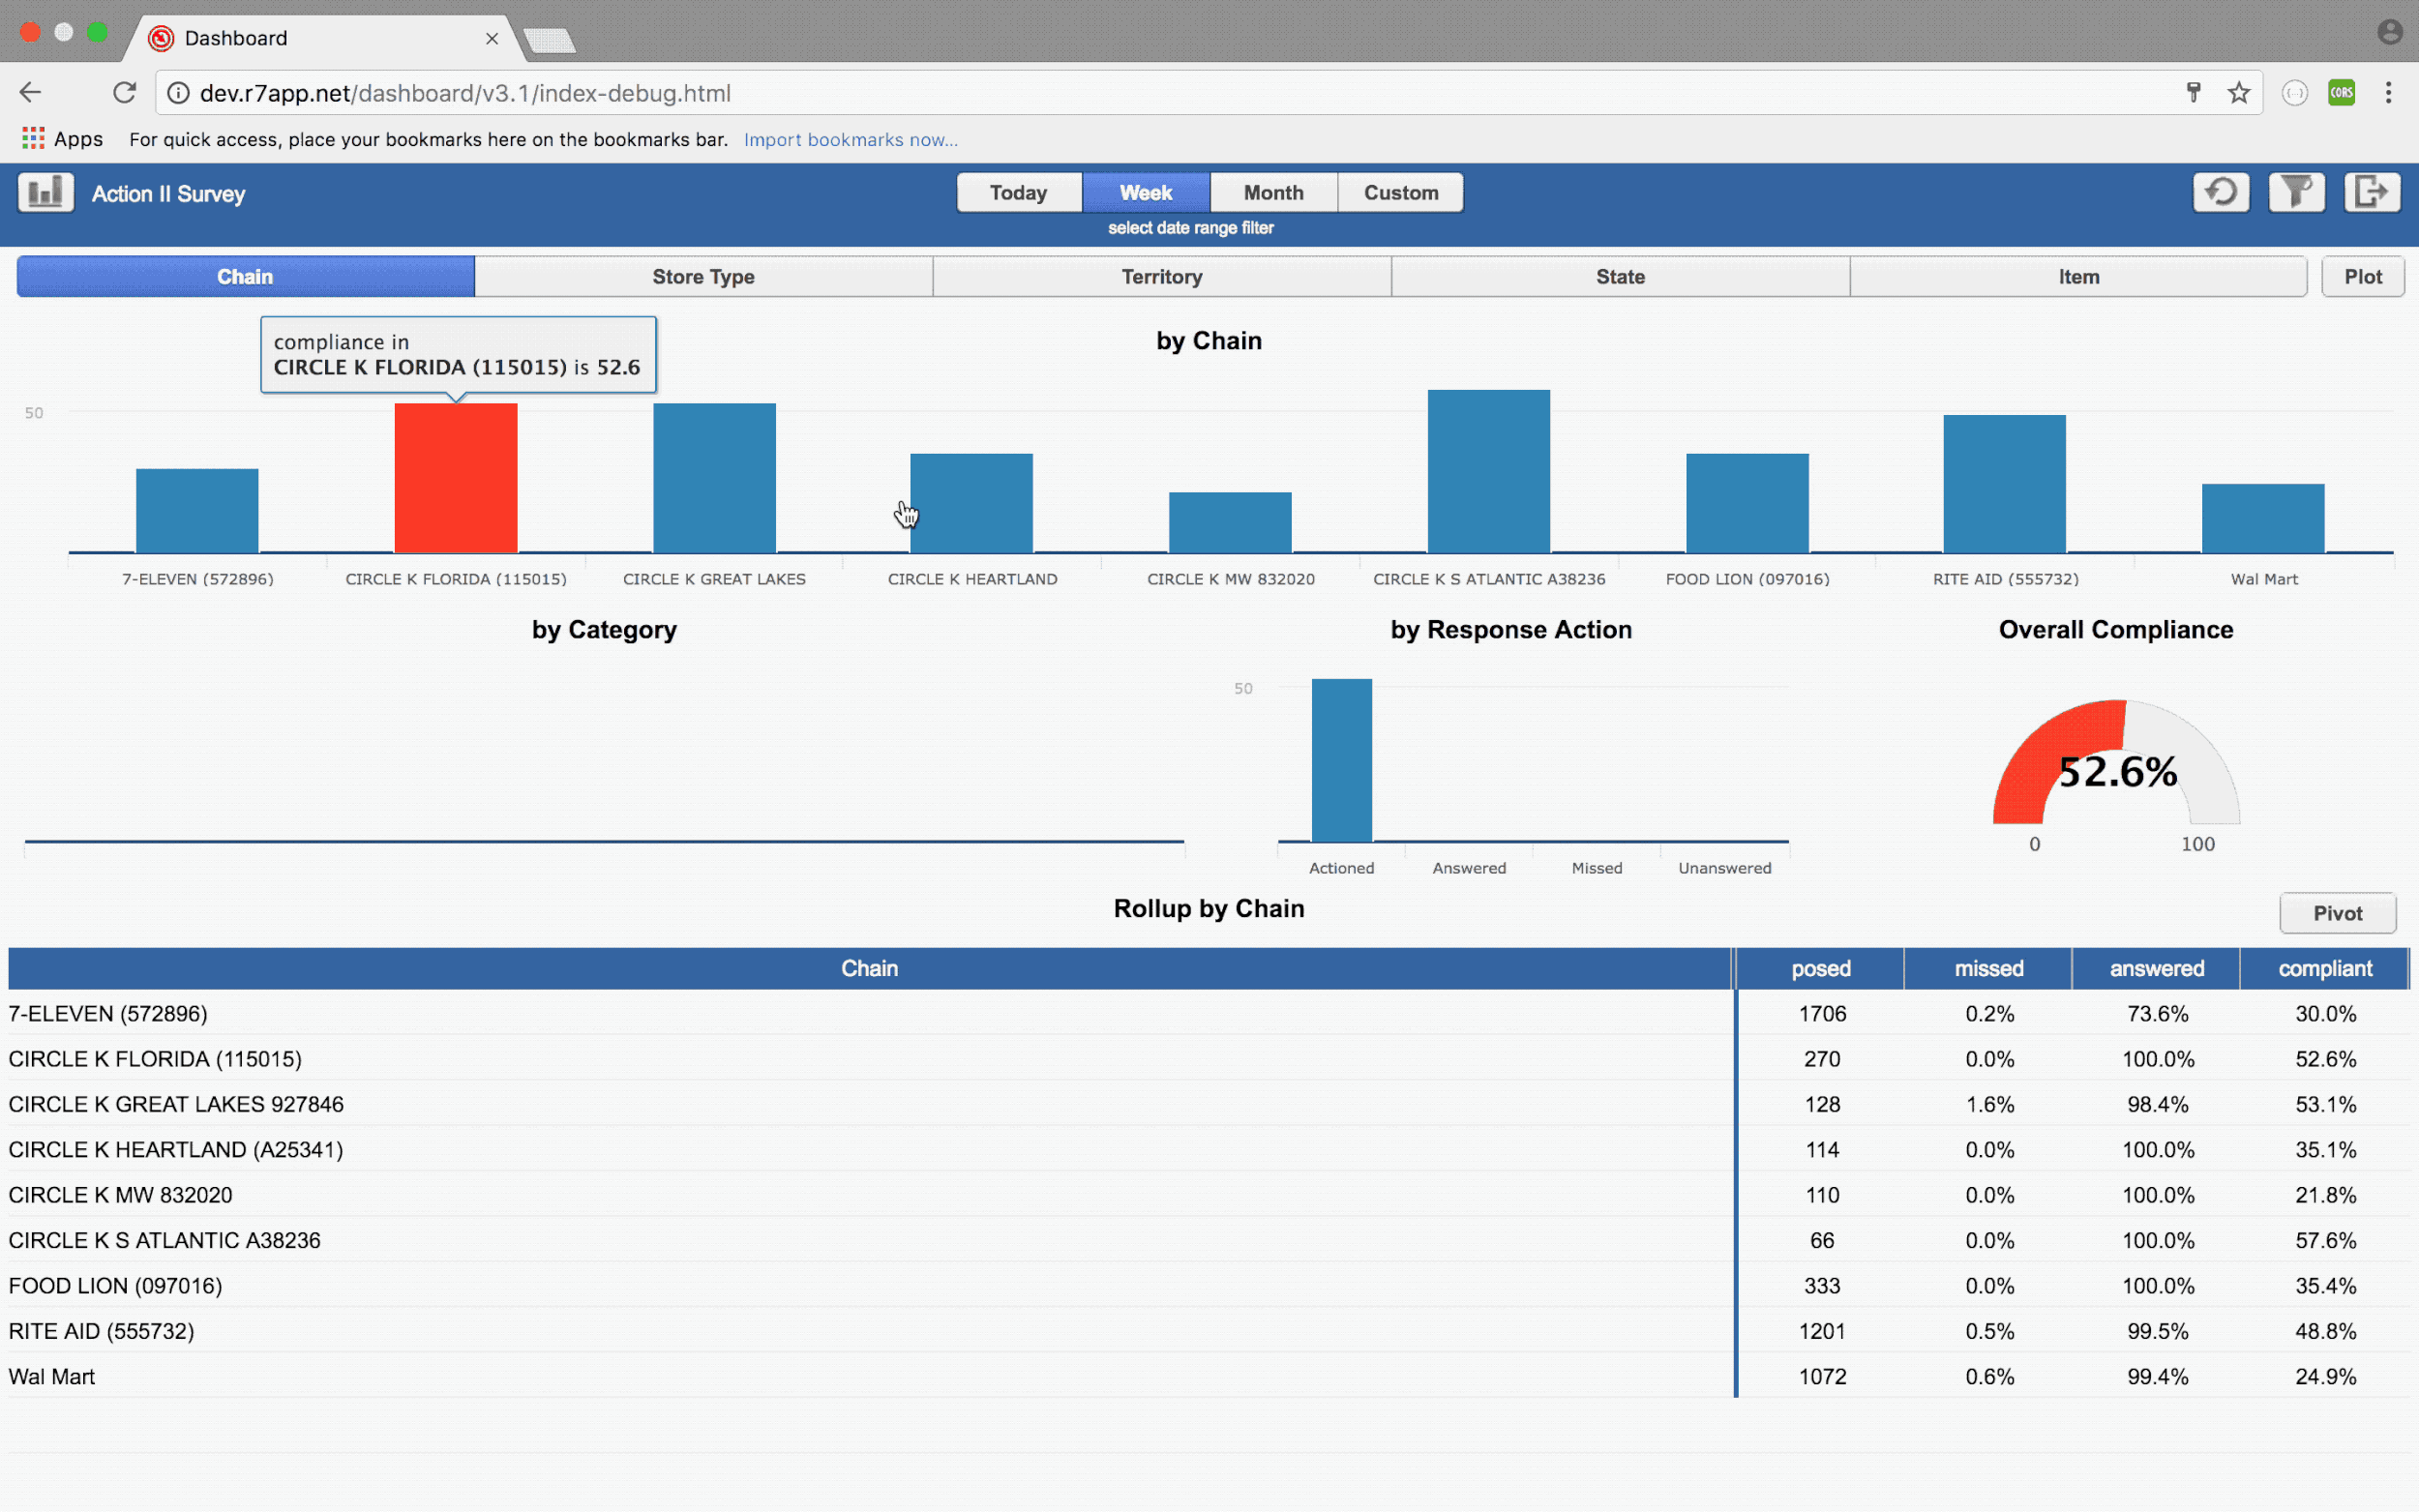Select the Custom date range

[1401, 192]
